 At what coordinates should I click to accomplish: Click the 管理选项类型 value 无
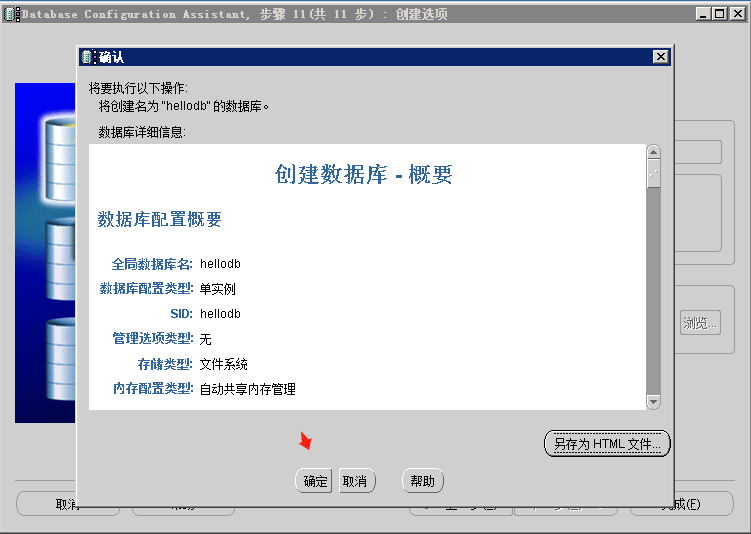pyautogui.click(x=205, y=339)
